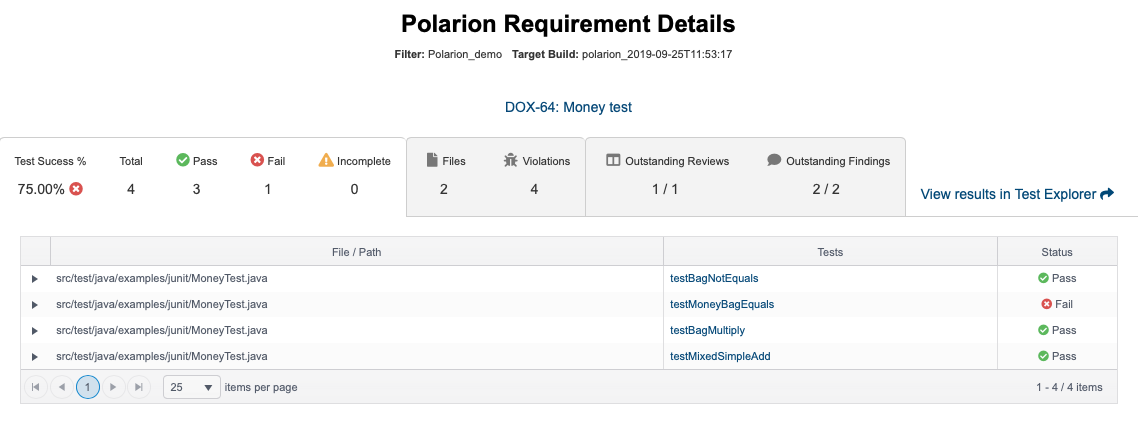Go to the last page of results
Viewport: 1138px width, 424px height.
click(139, 387)
